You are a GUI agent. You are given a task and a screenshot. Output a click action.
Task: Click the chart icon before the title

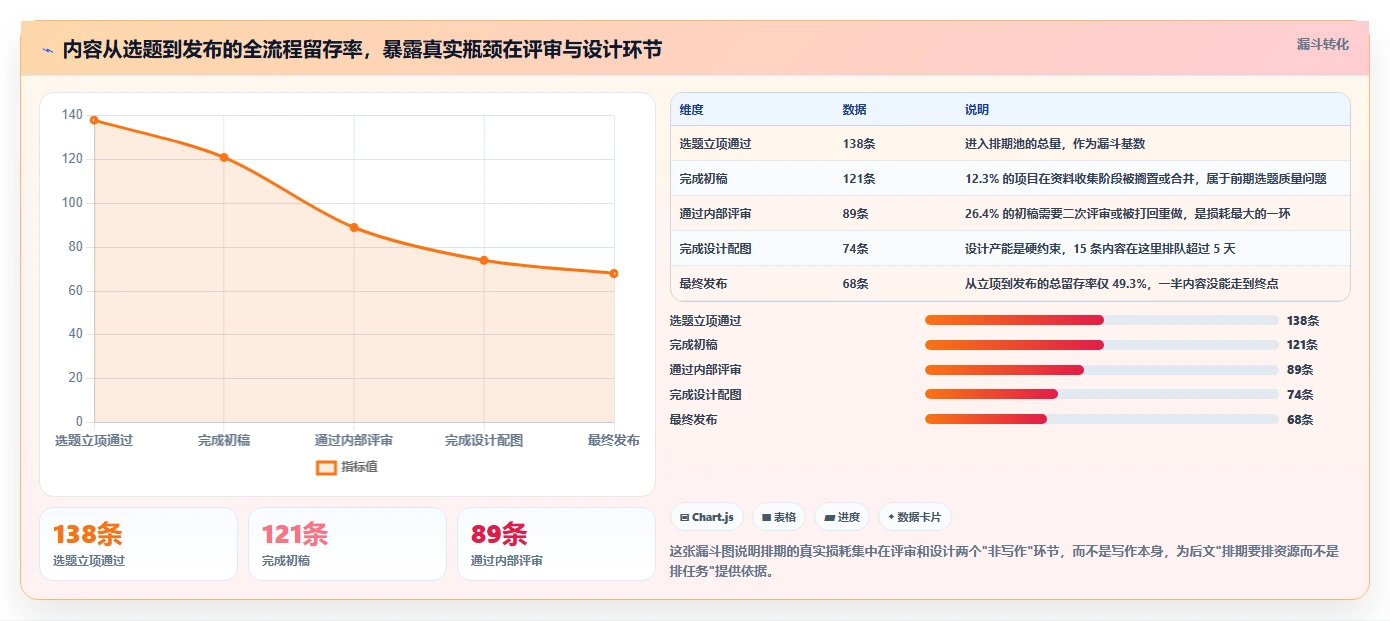[x=46, y=50]
